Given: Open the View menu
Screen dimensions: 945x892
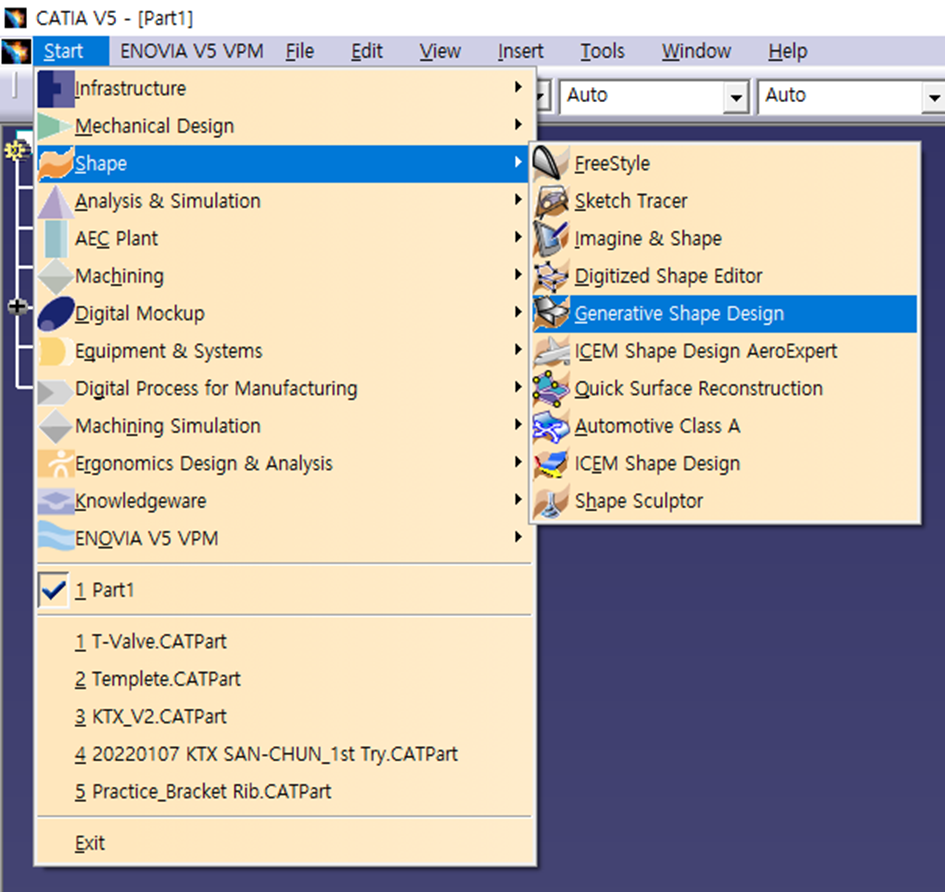Looking at the screenshot, I should [440, 51].
